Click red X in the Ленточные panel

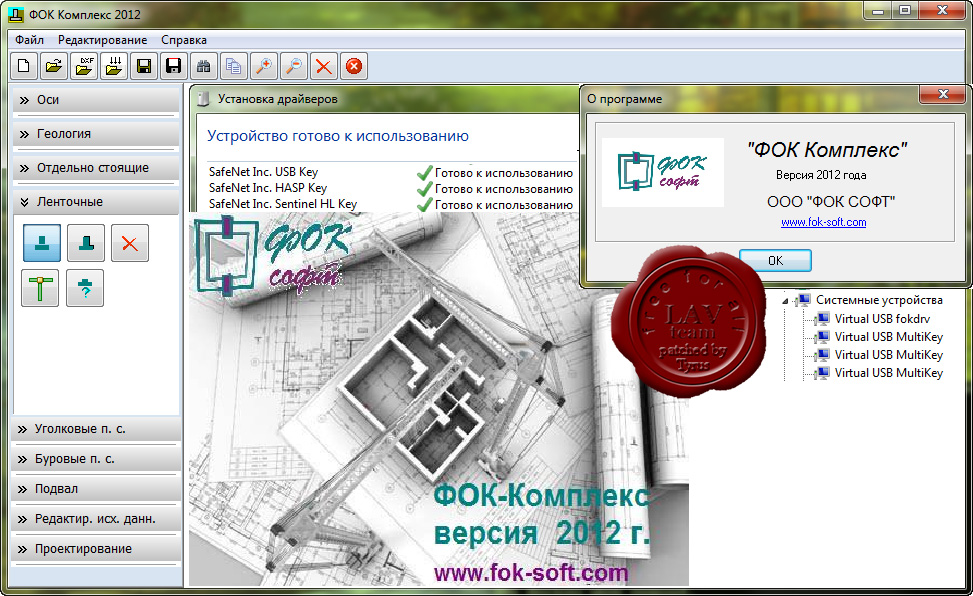[130, 243]
